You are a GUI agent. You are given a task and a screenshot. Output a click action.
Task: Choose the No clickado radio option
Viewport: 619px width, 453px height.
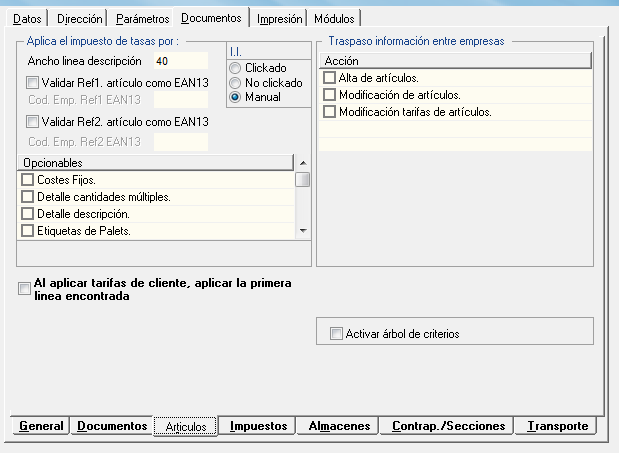[235, 83]
